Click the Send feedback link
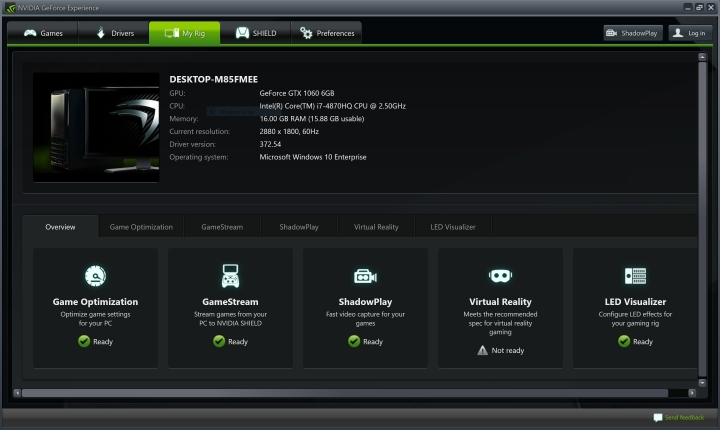This screenshot has height=430, width=720. tap(684, 417)
